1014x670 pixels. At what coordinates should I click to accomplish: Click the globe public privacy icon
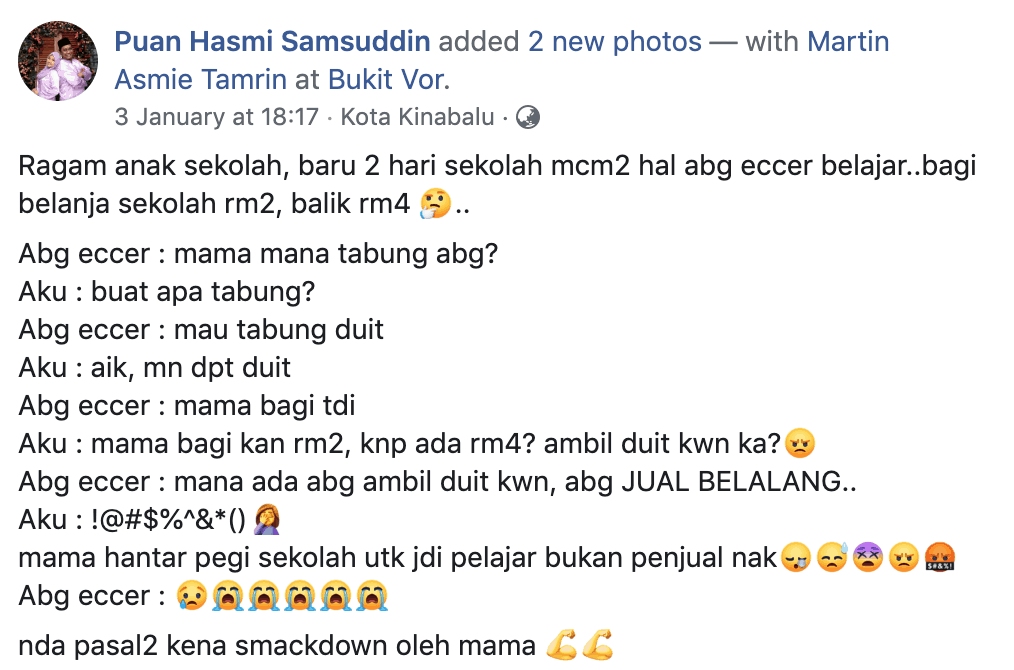(528, 117)
